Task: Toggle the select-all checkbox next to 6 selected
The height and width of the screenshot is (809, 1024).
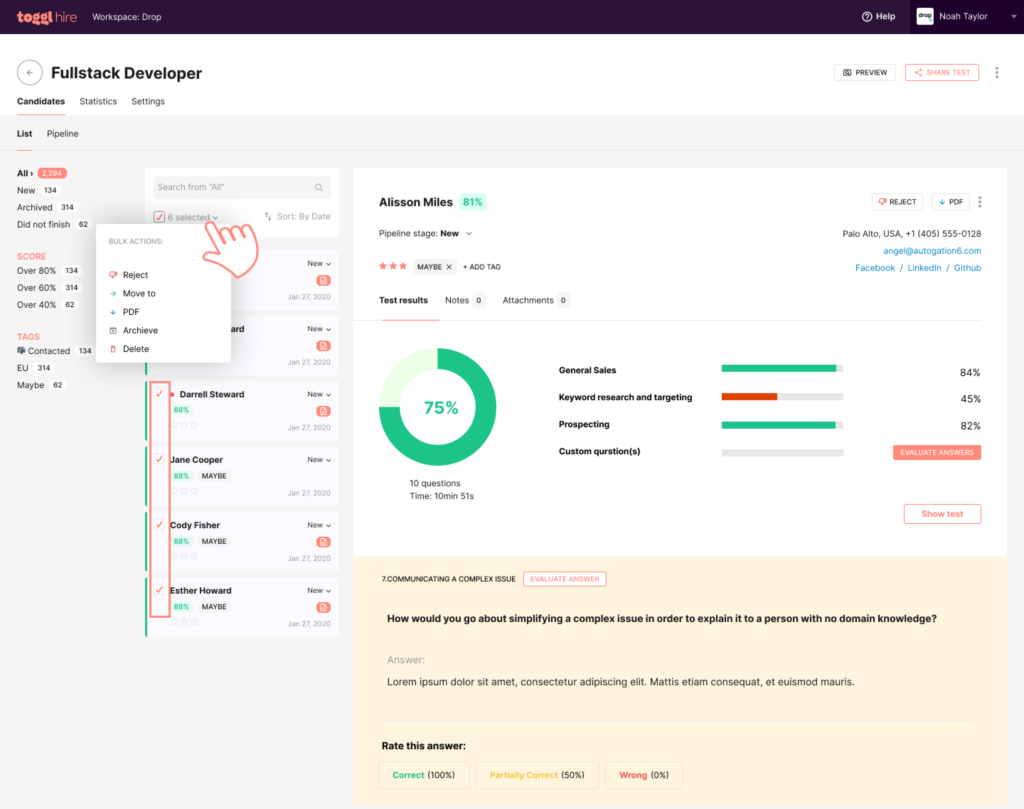Action: (x=160, y=217)
